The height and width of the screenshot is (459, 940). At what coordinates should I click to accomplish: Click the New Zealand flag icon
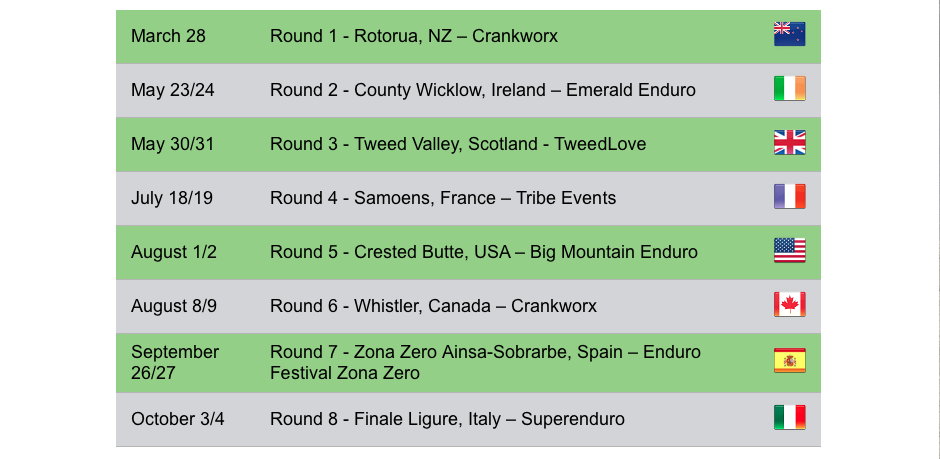[789, 35]
